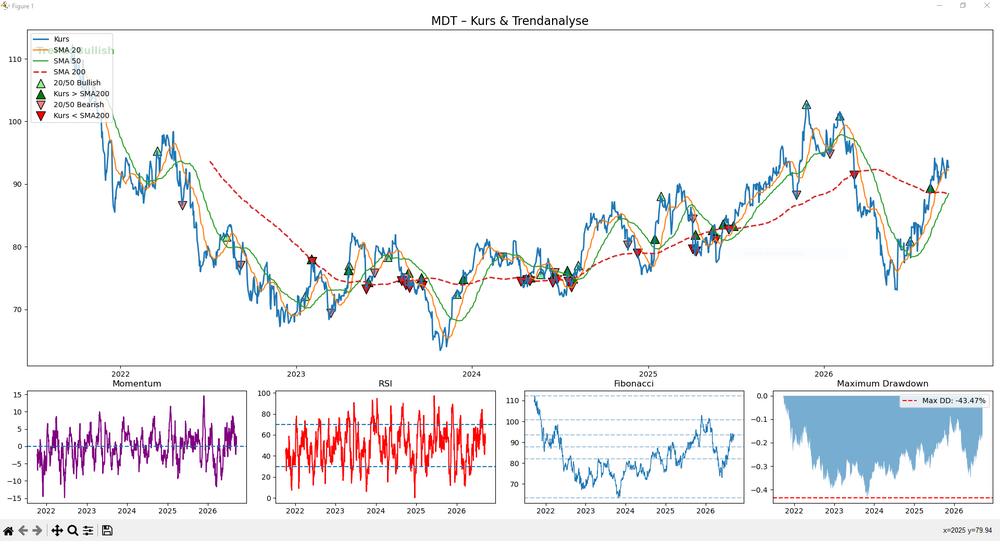Click the Fibonacci subplot title
This screenshot has width=1000, height=541.
tap(633, 383)
